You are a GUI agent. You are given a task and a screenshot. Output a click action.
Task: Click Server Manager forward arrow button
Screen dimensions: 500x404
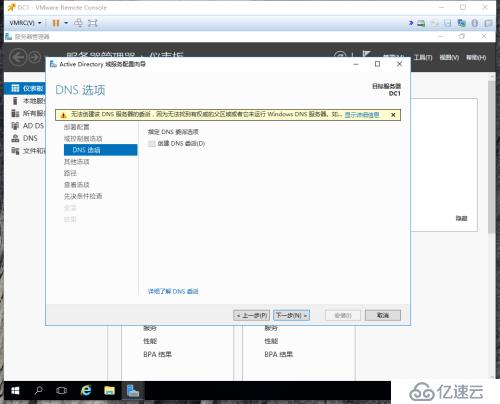pos(34,57)
